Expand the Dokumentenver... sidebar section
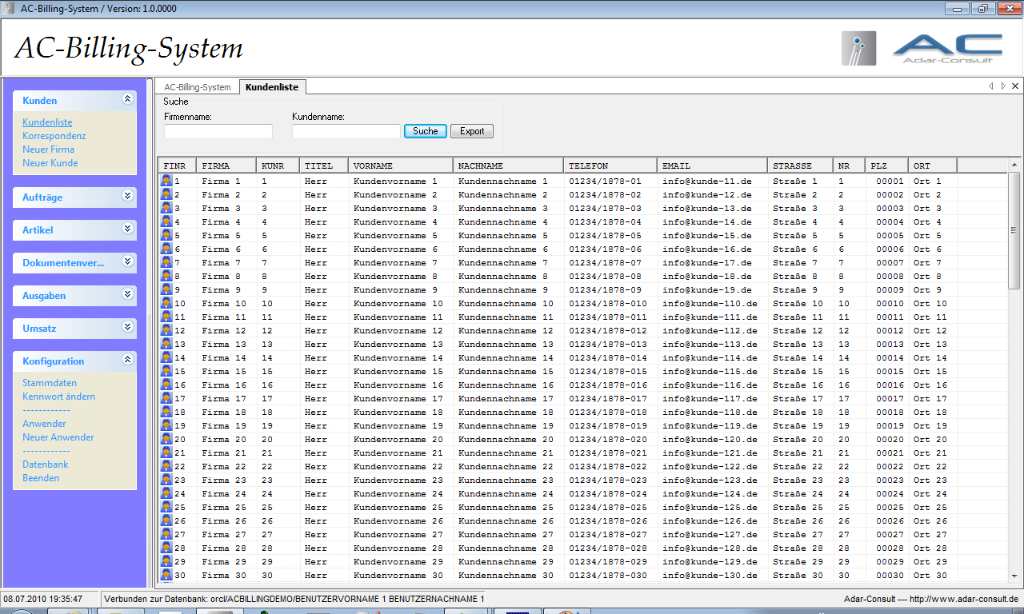 coord(127,261)
